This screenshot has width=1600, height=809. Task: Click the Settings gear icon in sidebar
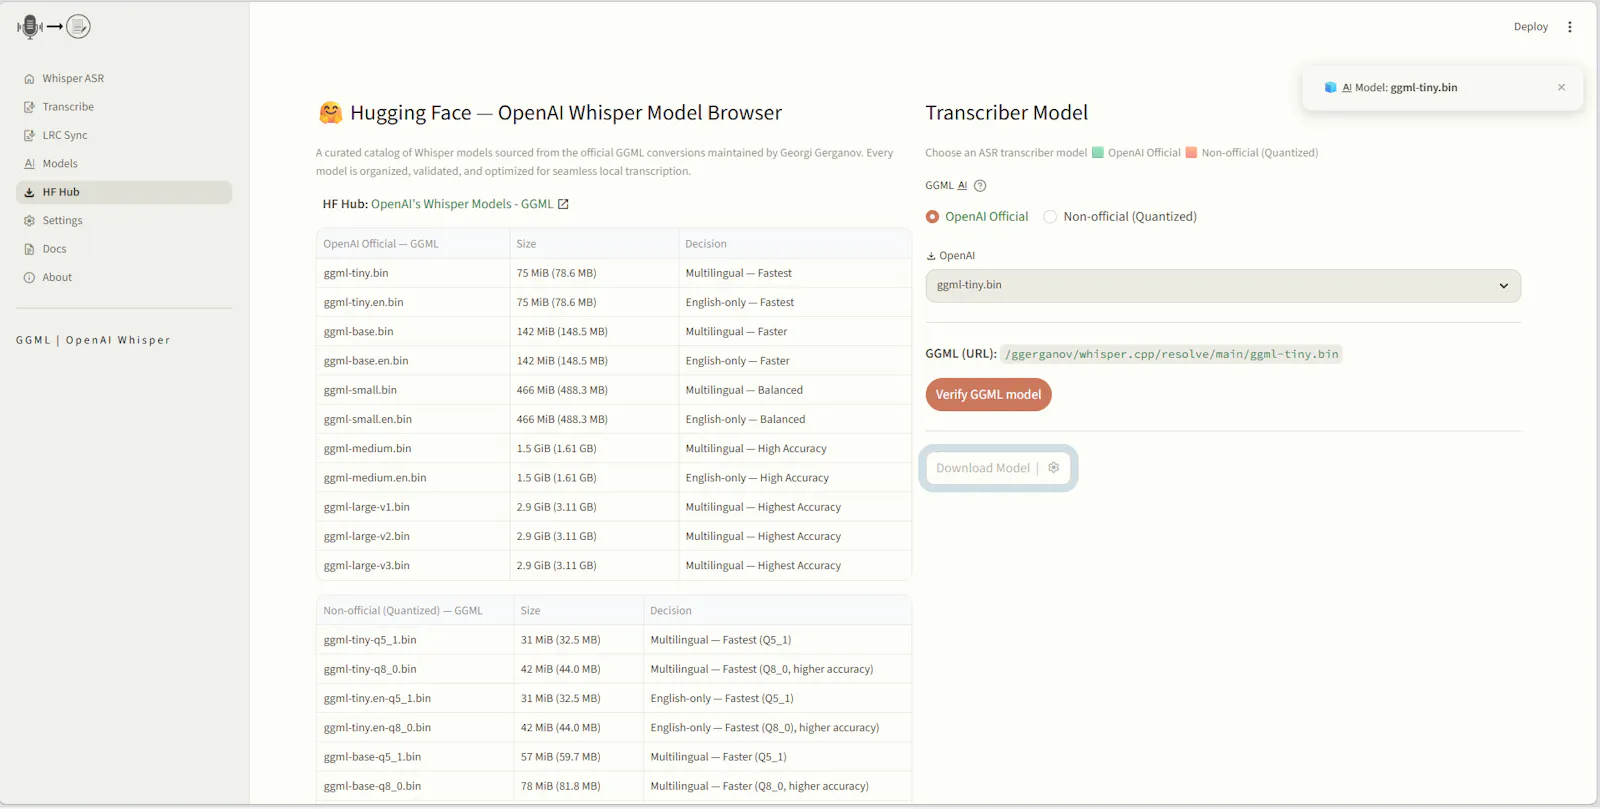click(29, 221)
